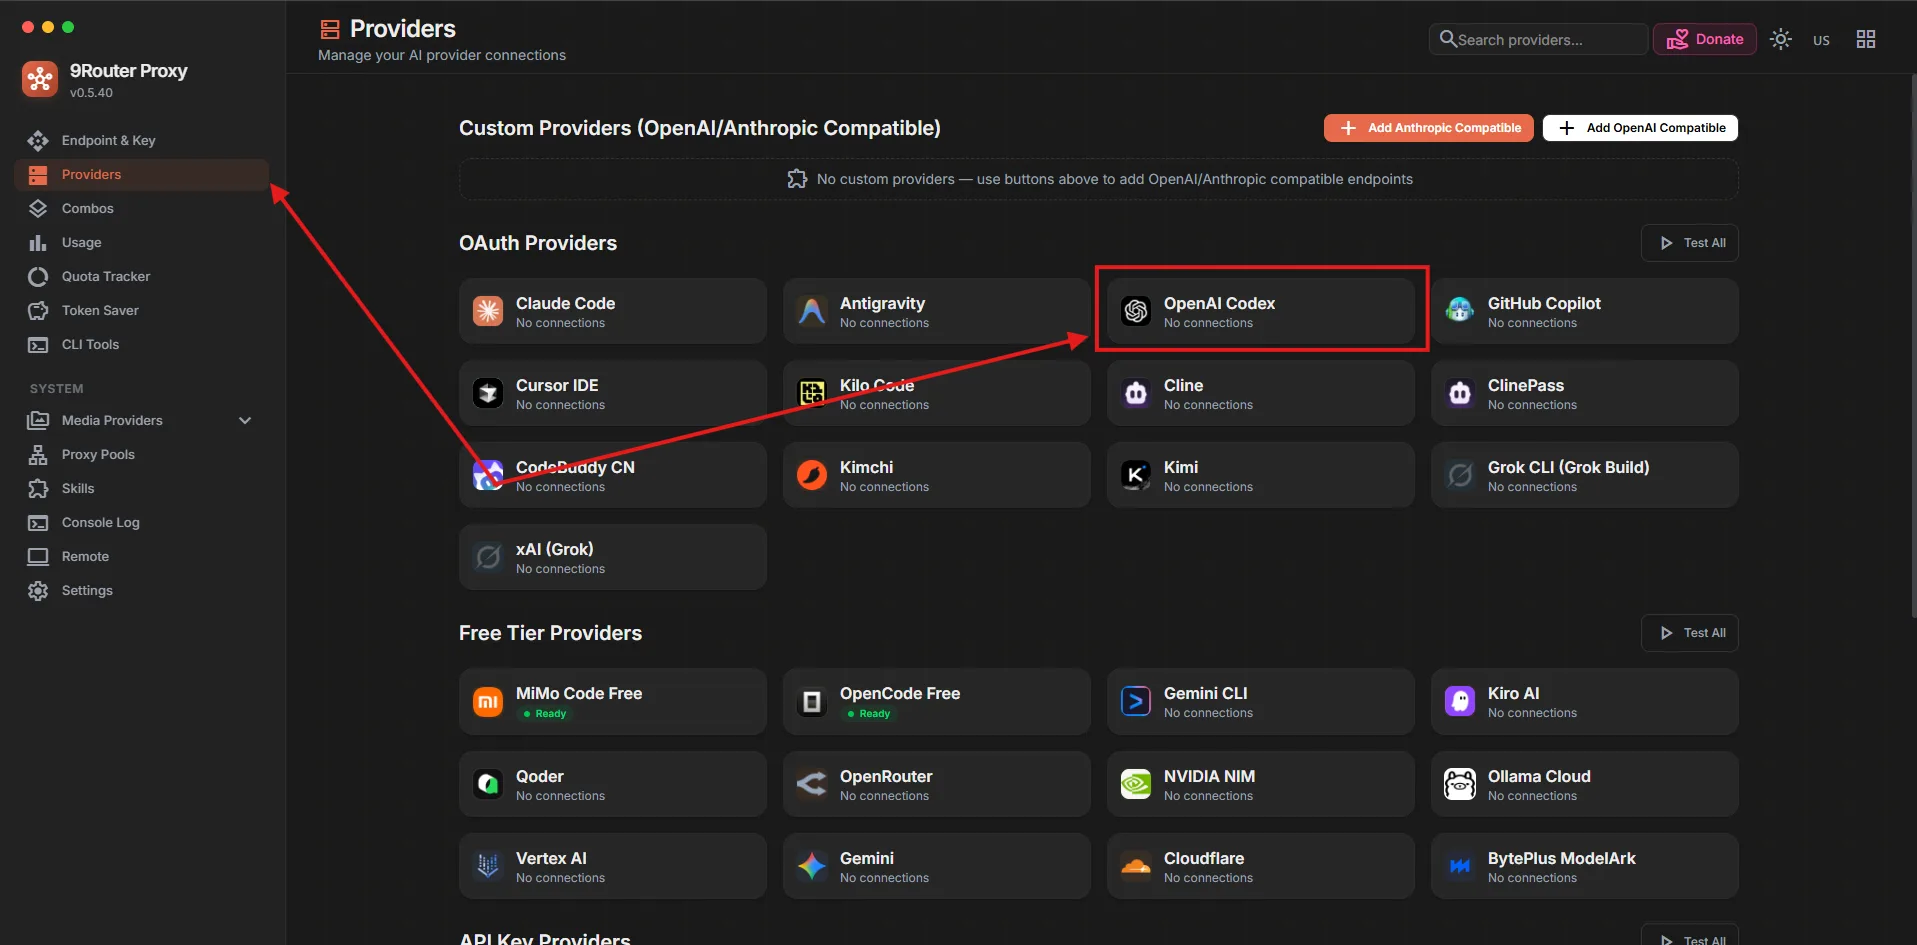Open the Endpoint & Key page
Viewport: 1917px width, 945px height.
142,141
